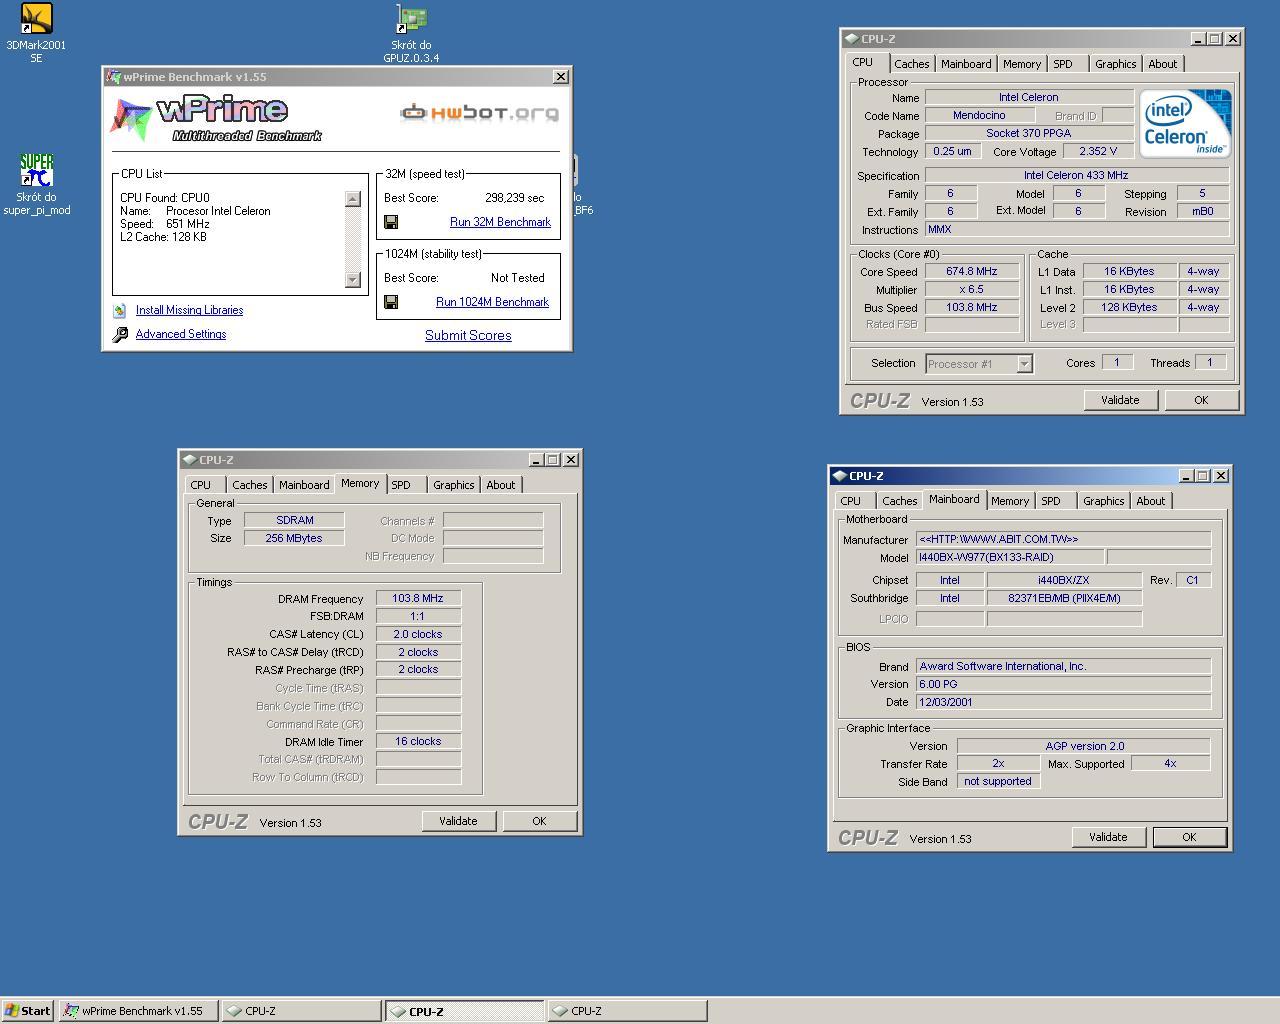The image size is (1280, 1024).
Task: Click the Manufacturer field with ABIT URL
Action: [1064, 539]
